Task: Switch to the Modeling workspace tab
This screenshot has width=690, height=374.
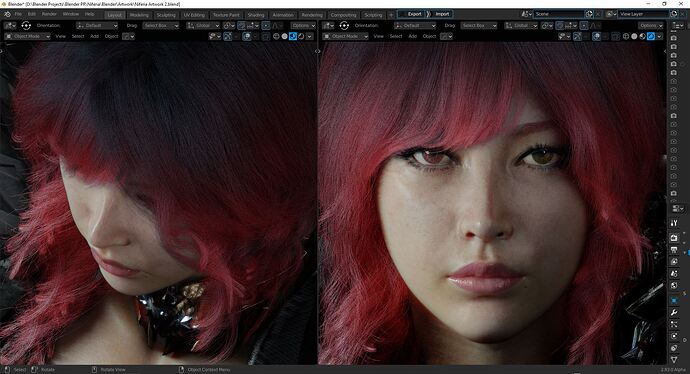Action: [x=139, y=15]
